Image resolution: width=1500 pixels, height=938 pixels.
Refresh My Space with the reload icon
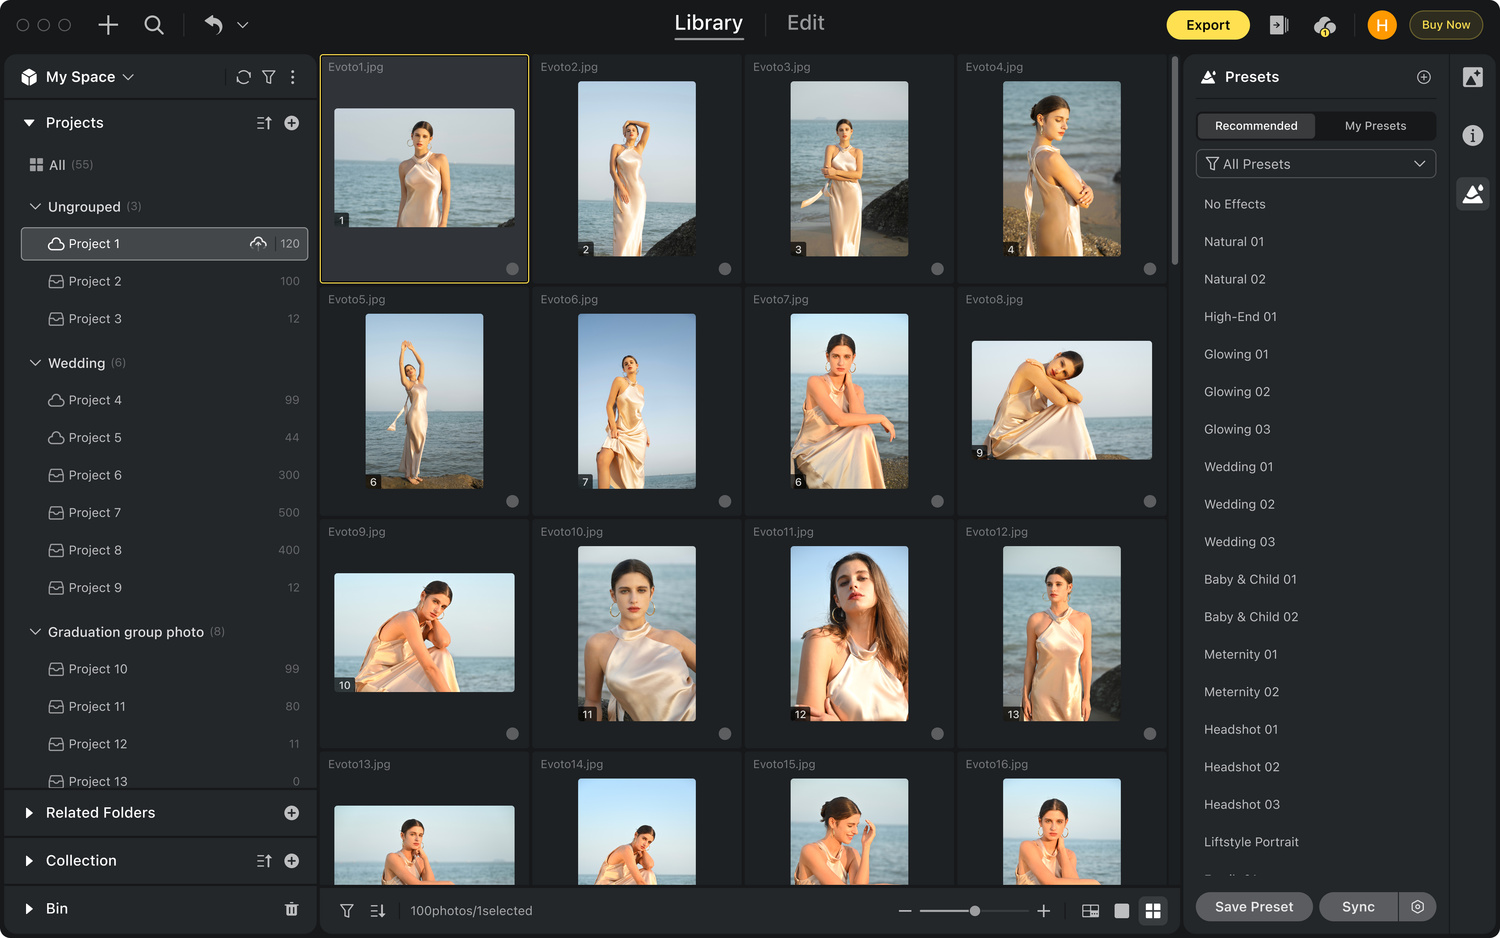coord(243,77)
